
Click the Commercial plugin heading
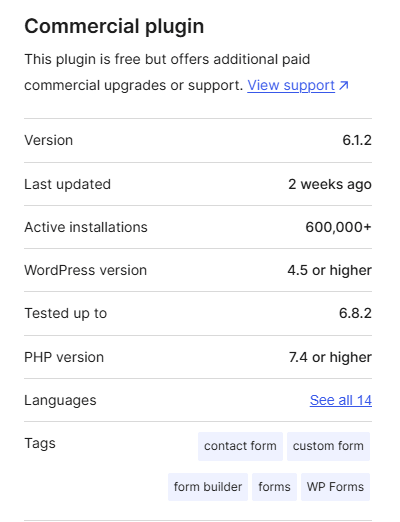click(114, 26)
